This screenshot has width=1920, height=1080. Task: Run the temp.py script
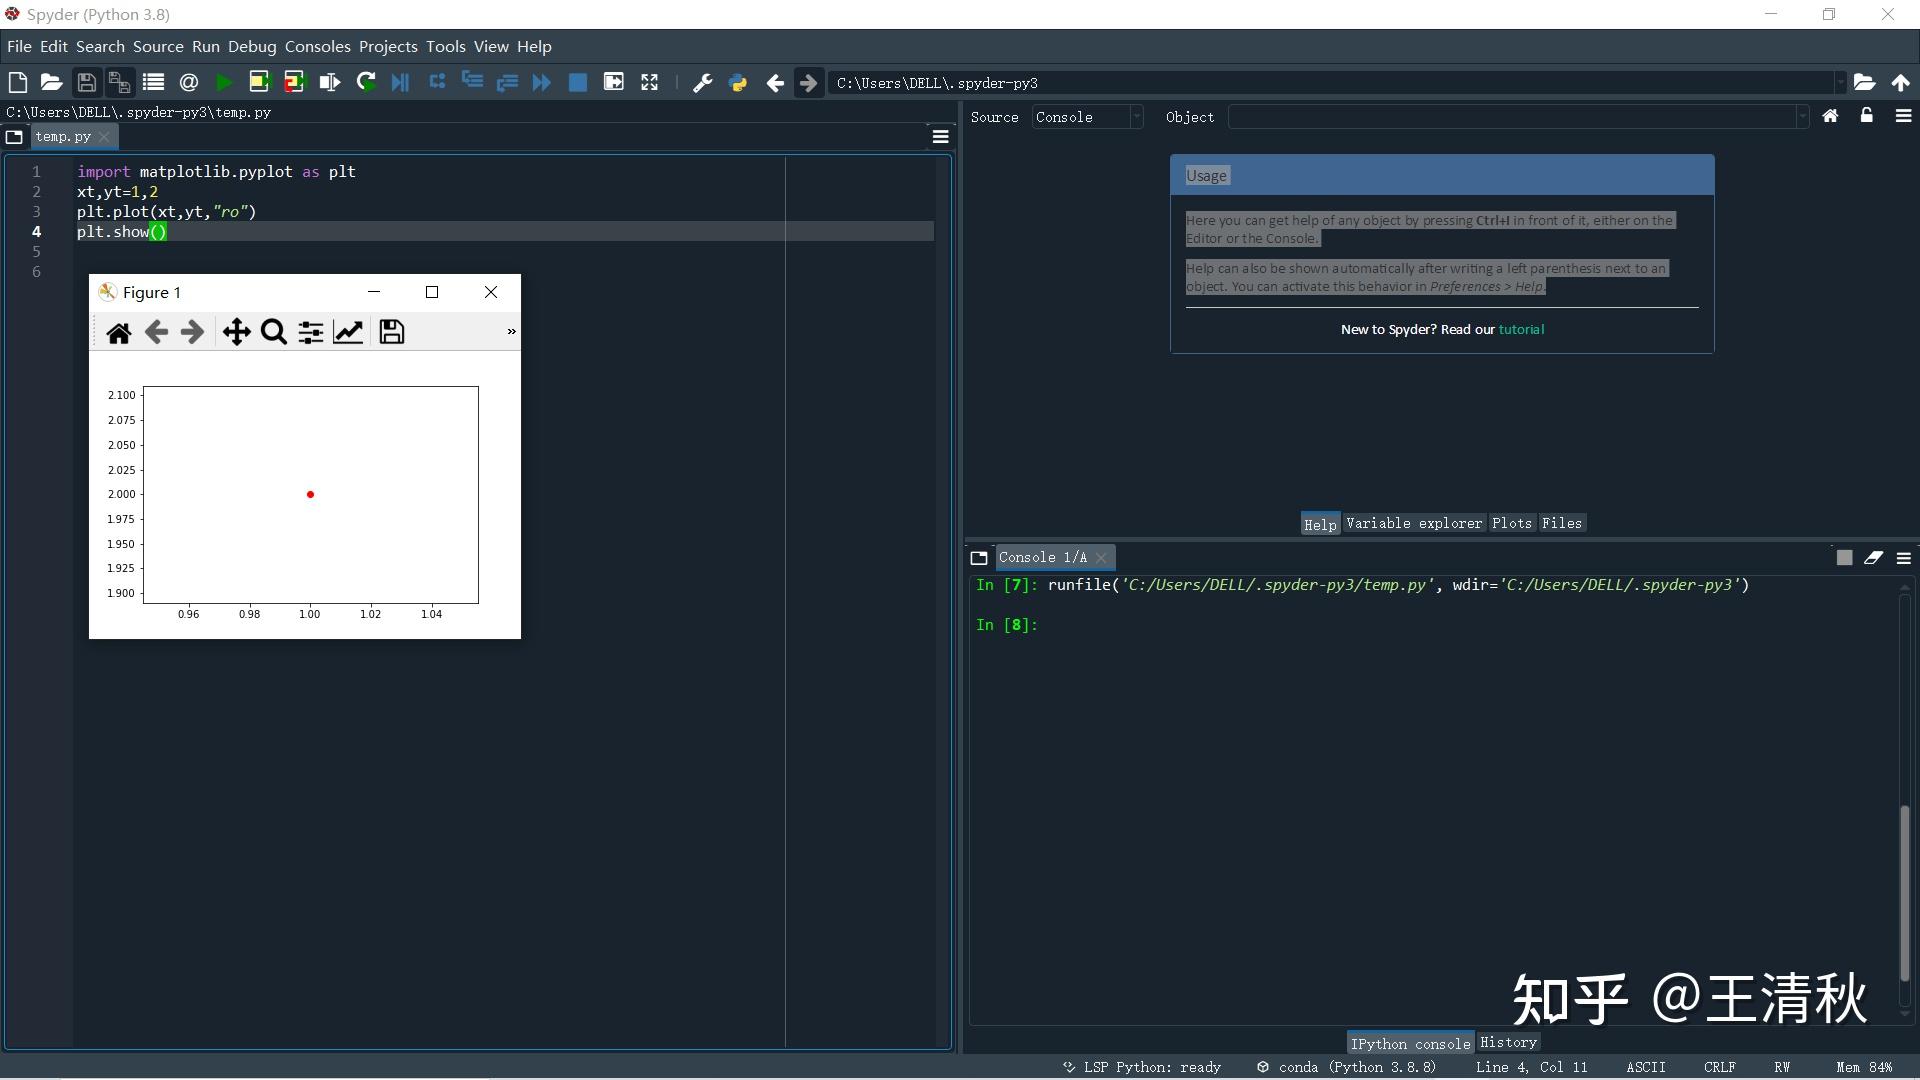[x=223, y=82]
